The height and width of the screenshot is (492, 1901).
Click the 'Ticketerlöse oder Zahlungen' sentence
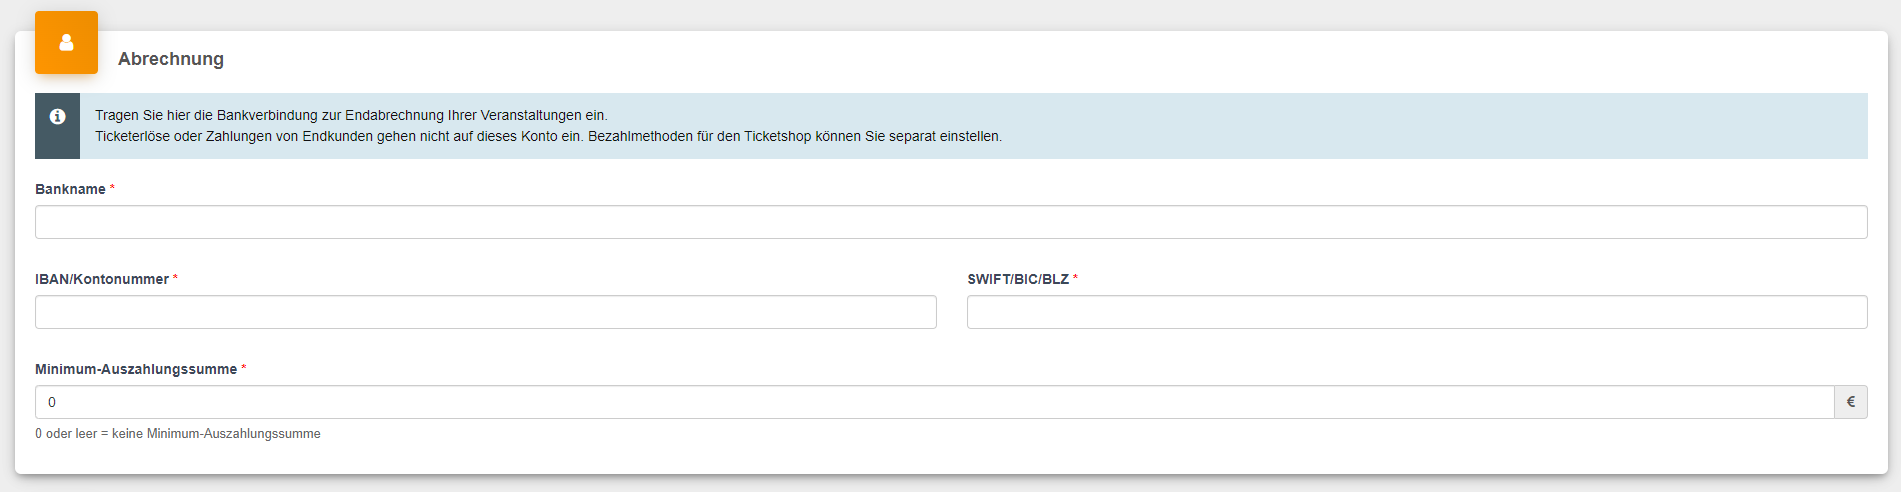click(339, 136)
